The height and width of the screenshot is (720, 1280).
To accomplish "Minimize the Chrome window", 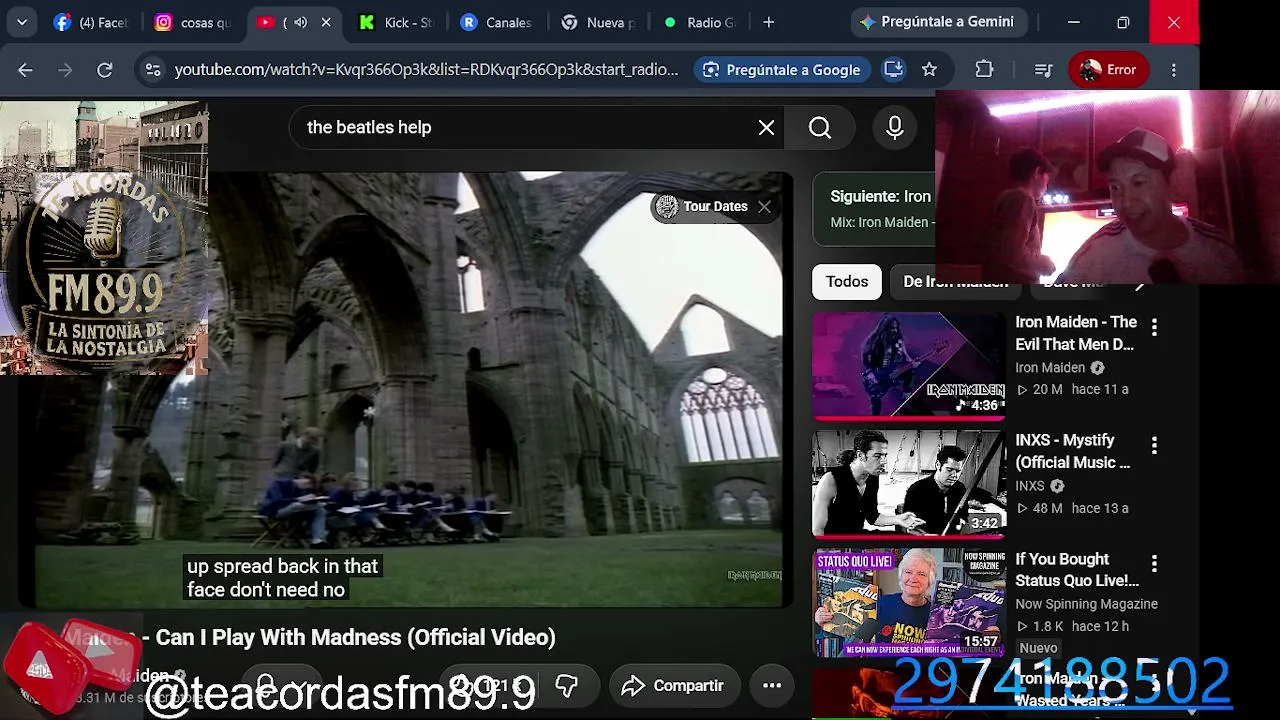I will (x=1073, y=22).
